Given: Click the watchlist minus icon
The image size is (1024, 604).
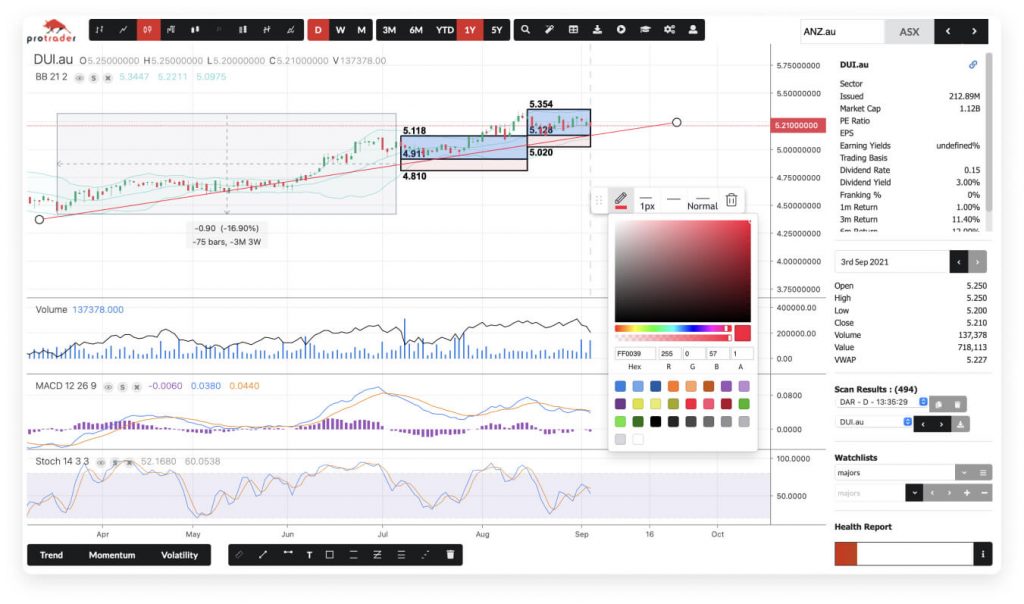Looking at the screenshot, I should 984,493.
